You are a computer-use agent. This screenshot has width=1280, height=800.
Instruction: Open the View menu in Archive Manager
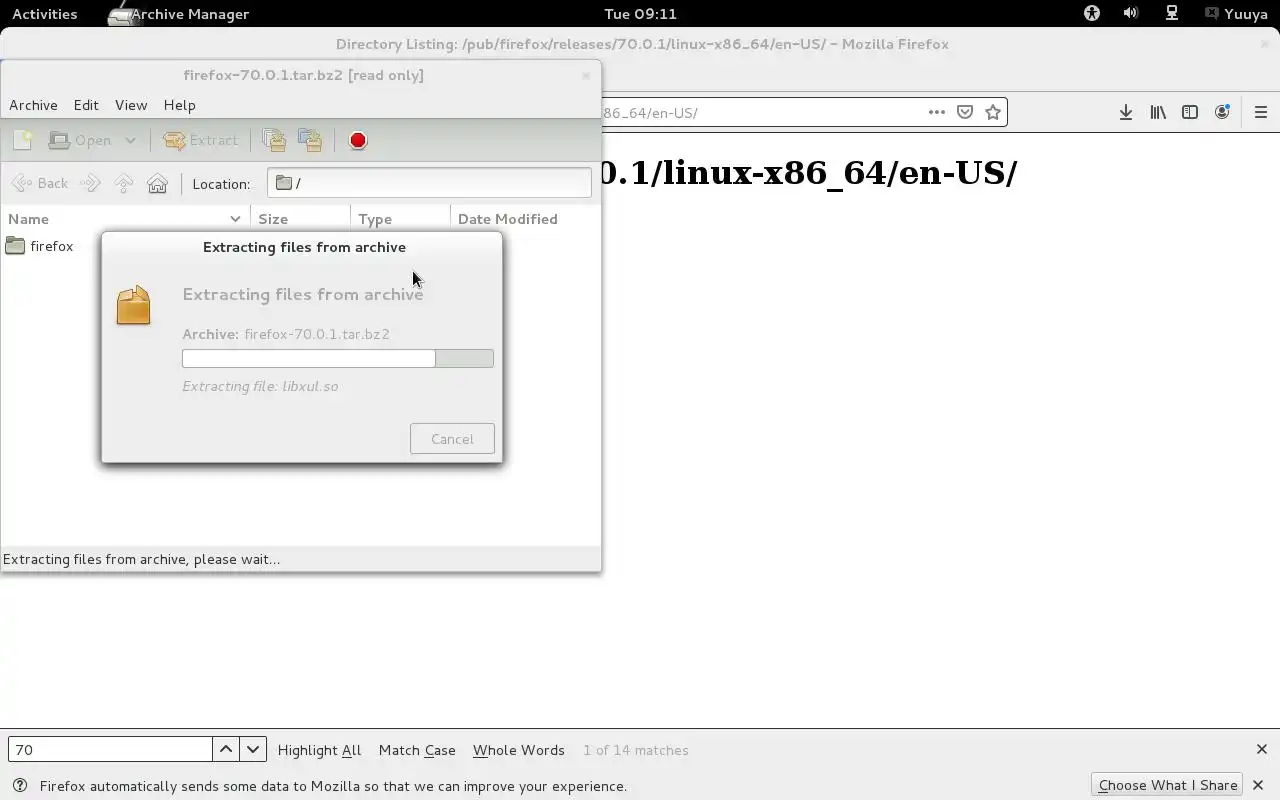131,105
